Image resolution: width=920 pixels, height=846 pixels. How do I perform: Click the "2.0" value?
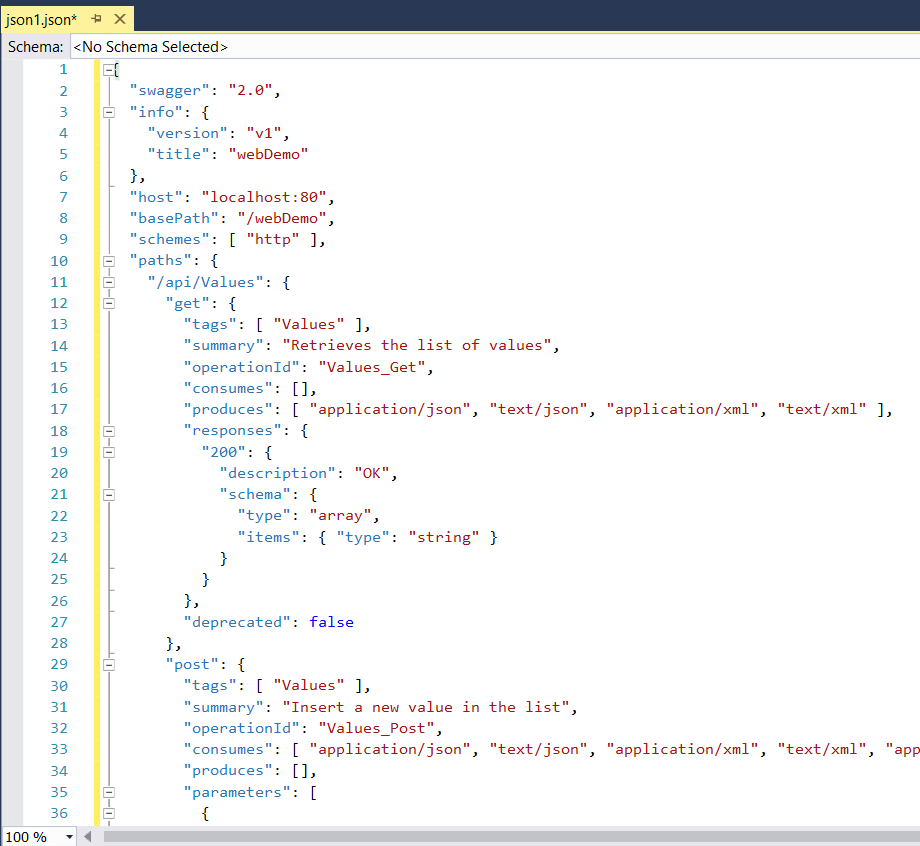251,90
